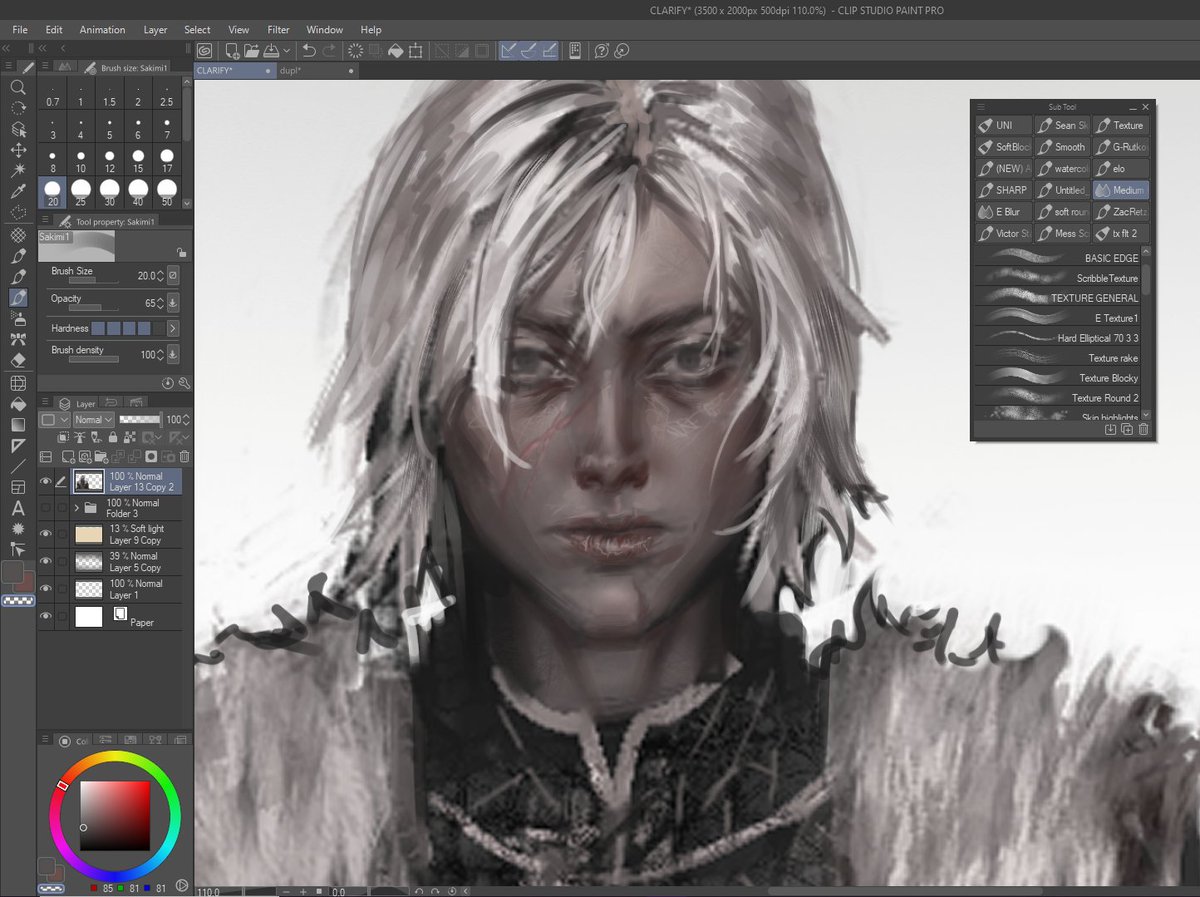The image size is (1200, 897).
Task: Open the Window menu
Action: (325, 30)
